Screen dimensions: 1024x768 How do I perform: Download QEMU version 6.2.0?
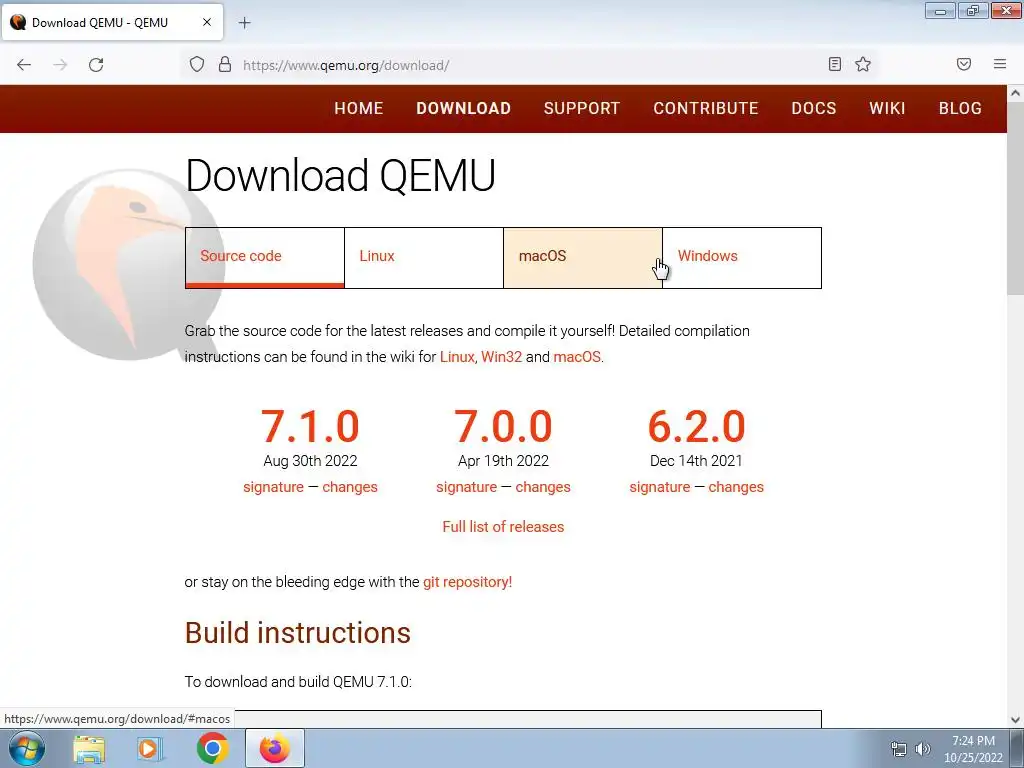(696, 426)
